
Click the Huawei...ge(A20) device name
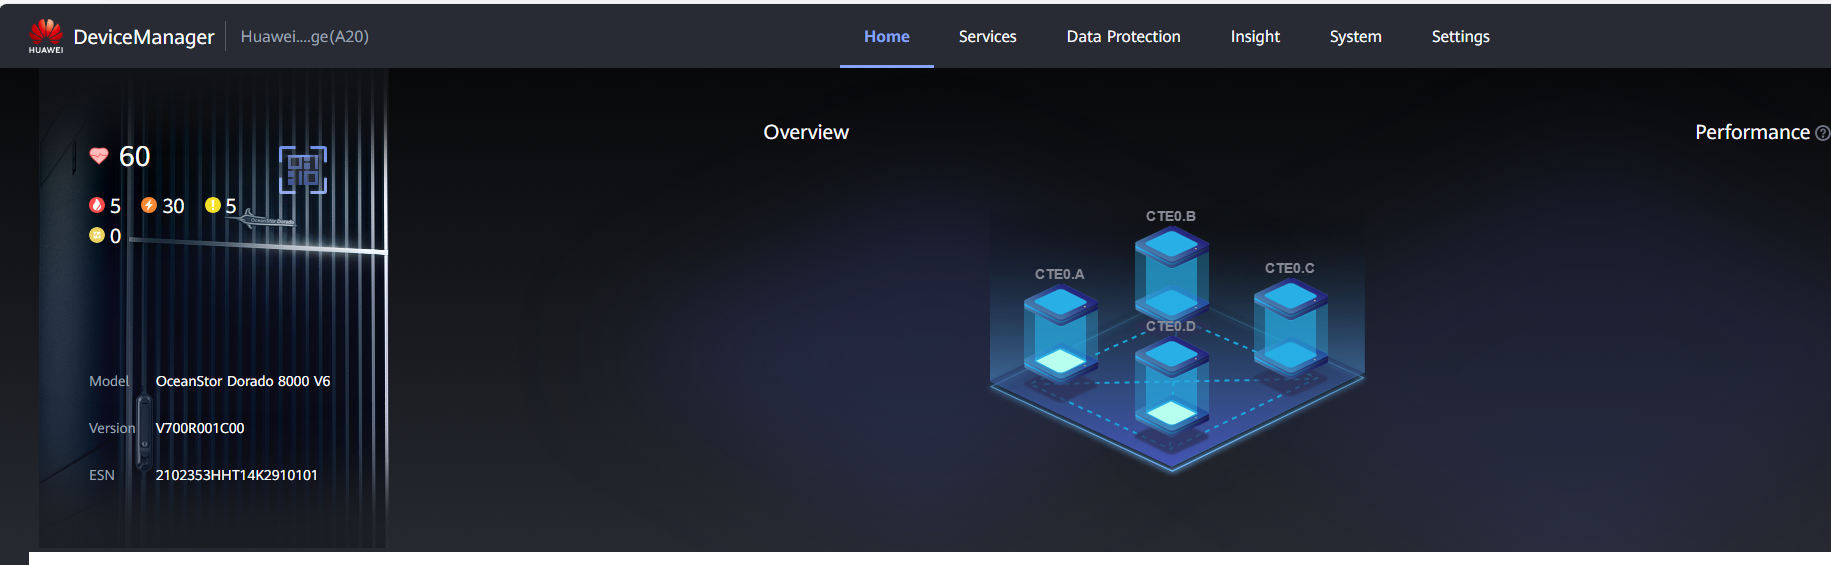(304, 36)
